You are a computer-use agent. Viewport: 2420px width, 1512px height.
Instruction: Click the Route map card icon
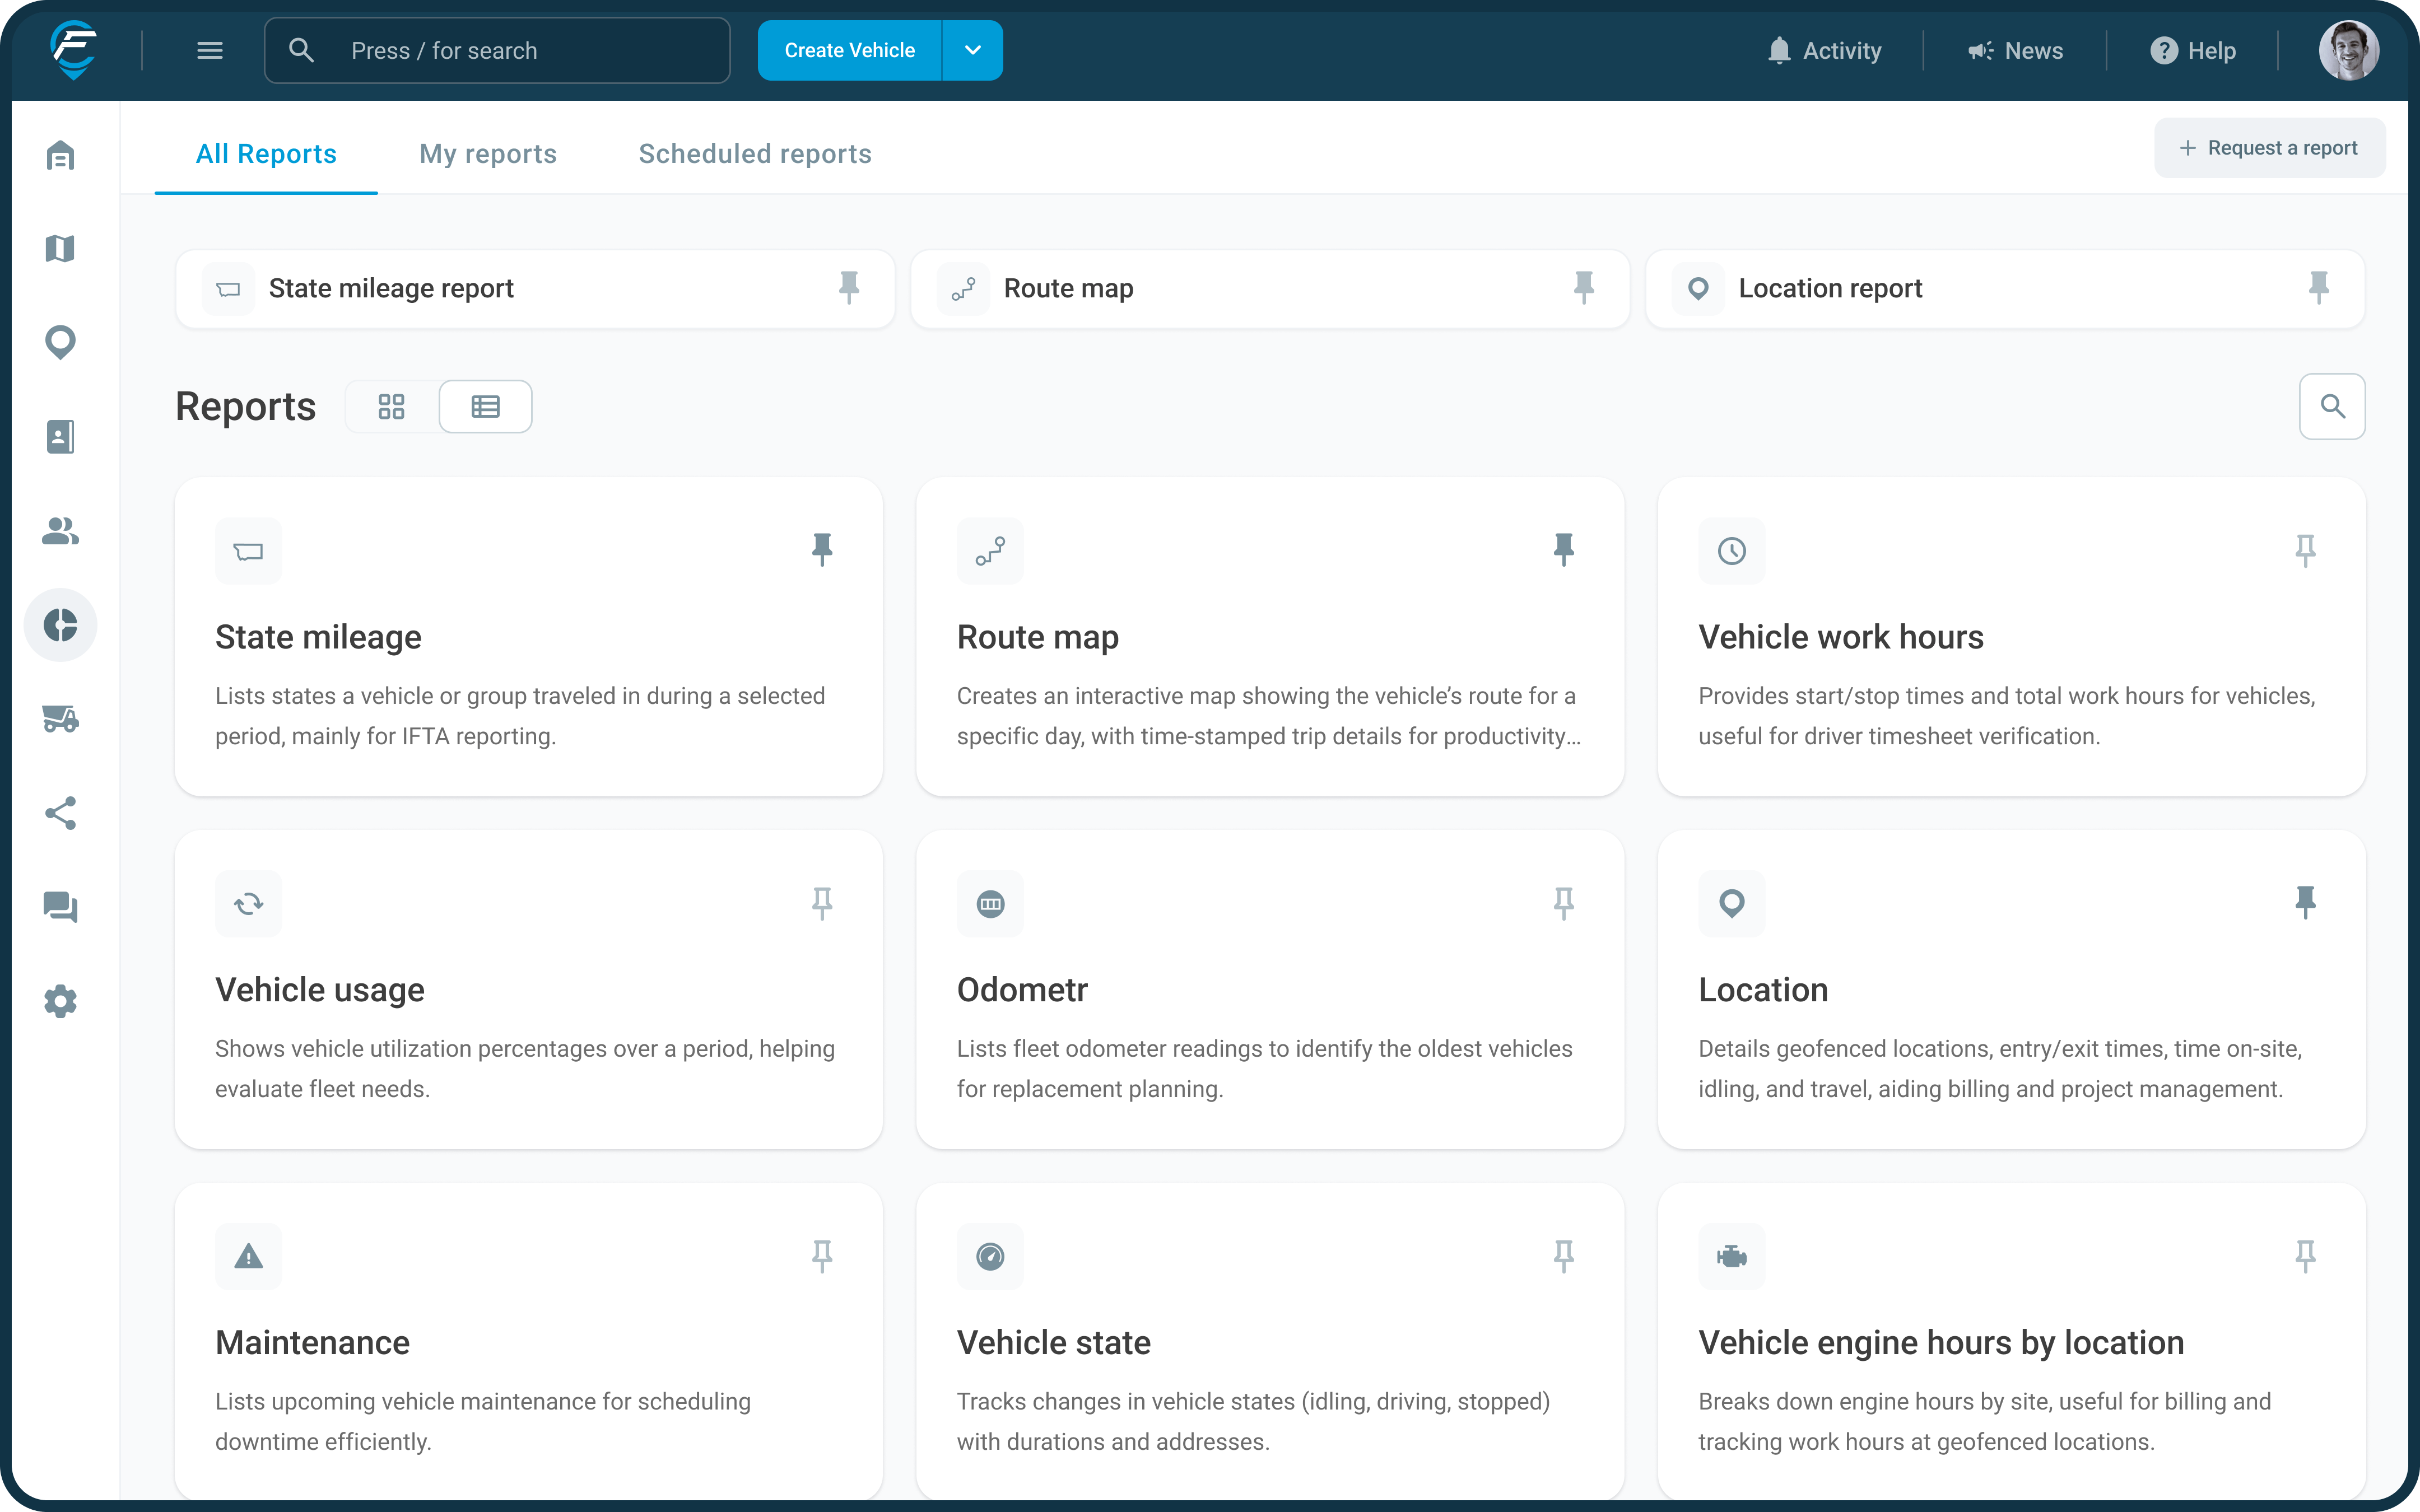(x=990, y=551)
